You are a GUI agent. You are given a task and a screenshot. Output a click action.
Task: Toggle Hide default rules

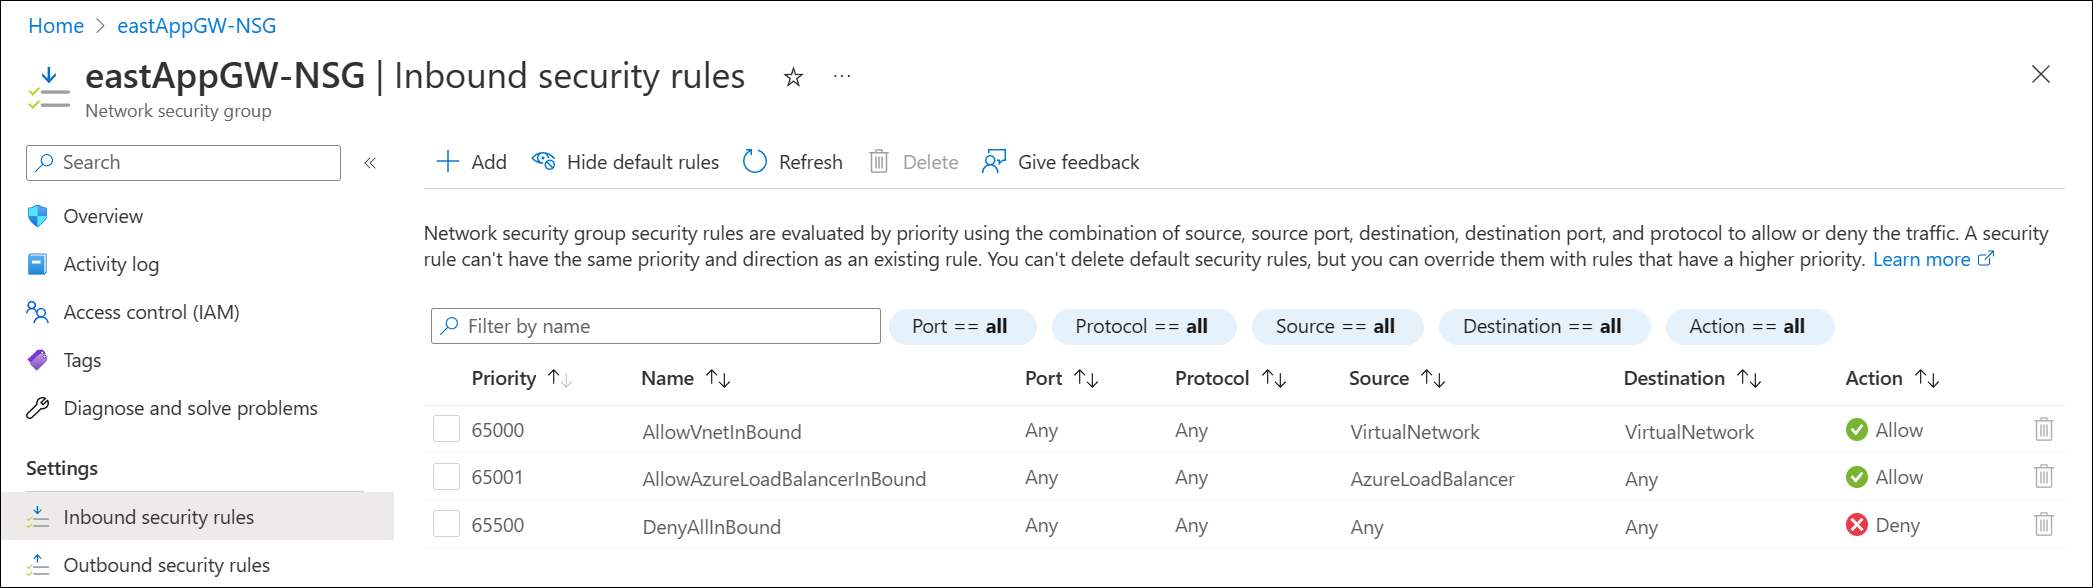[626, 162]
